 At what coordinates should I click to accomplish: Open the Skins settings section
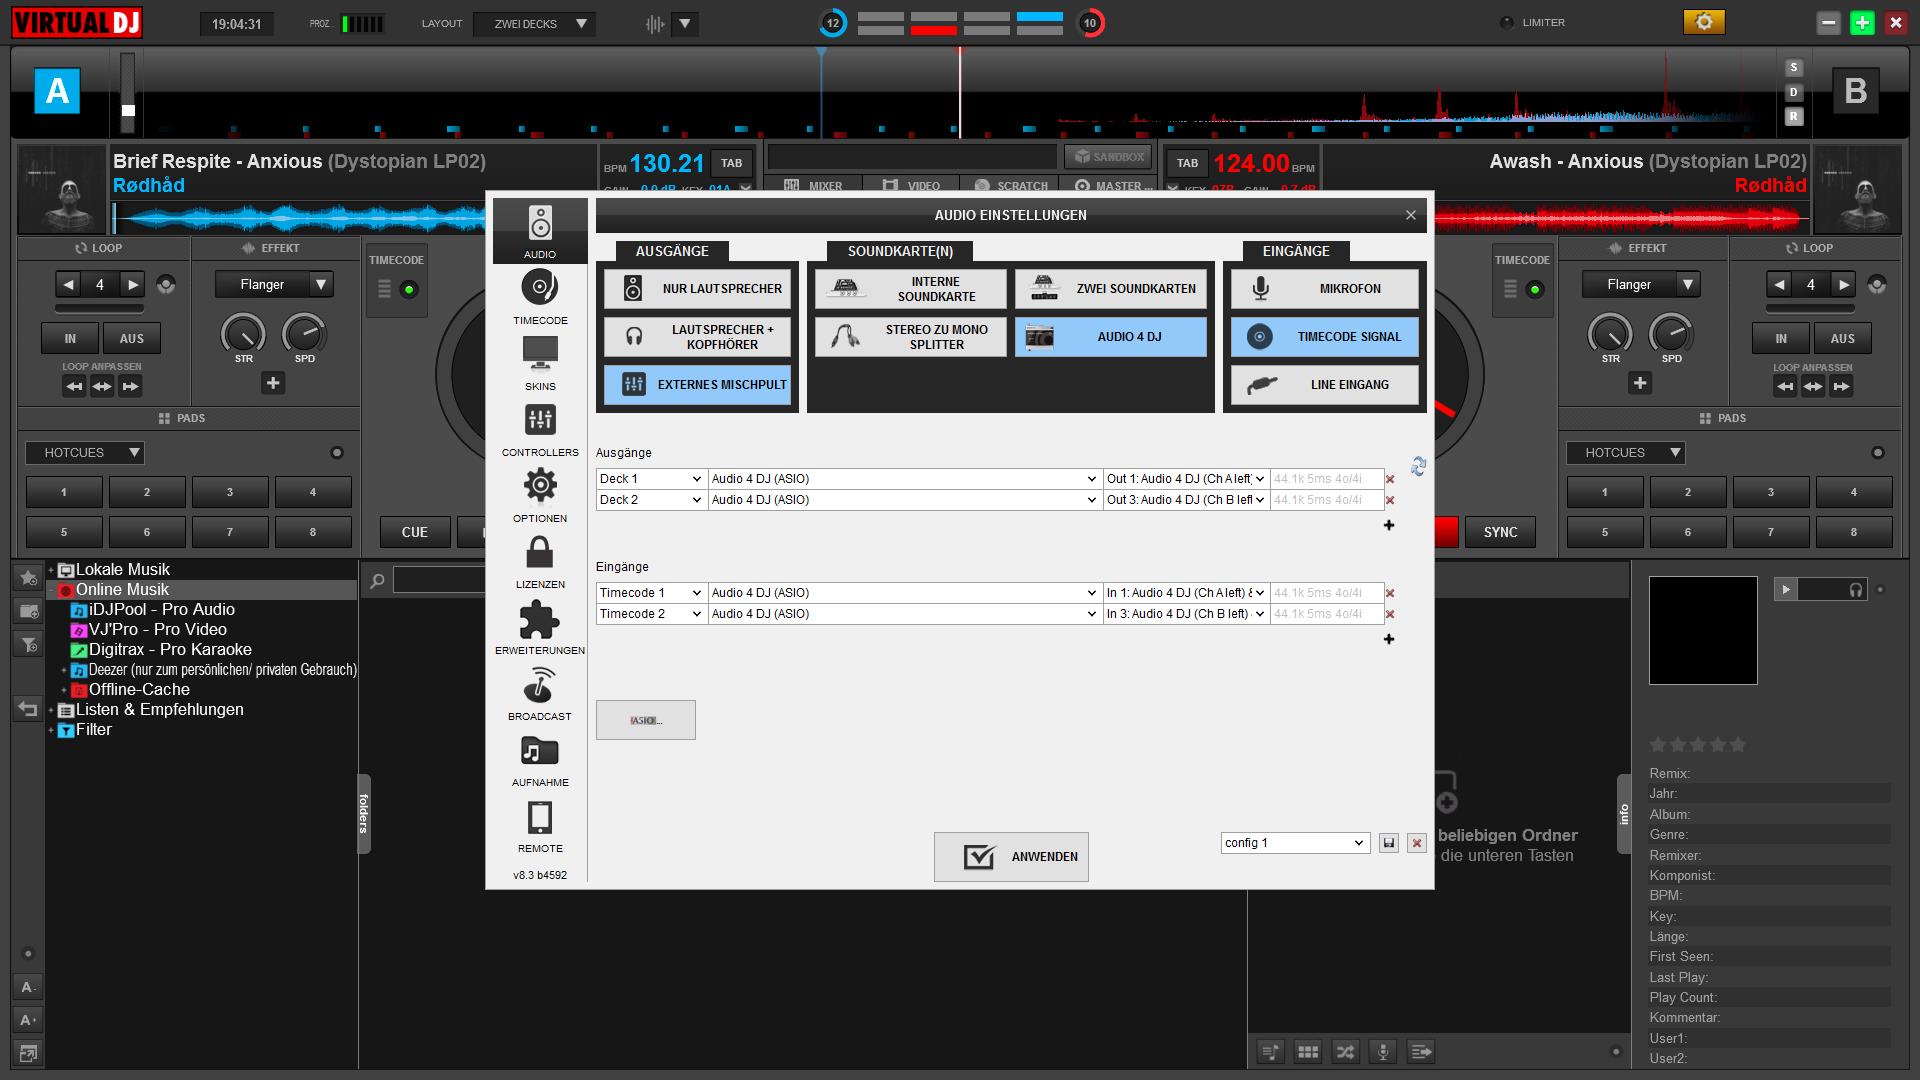point(540,362)
